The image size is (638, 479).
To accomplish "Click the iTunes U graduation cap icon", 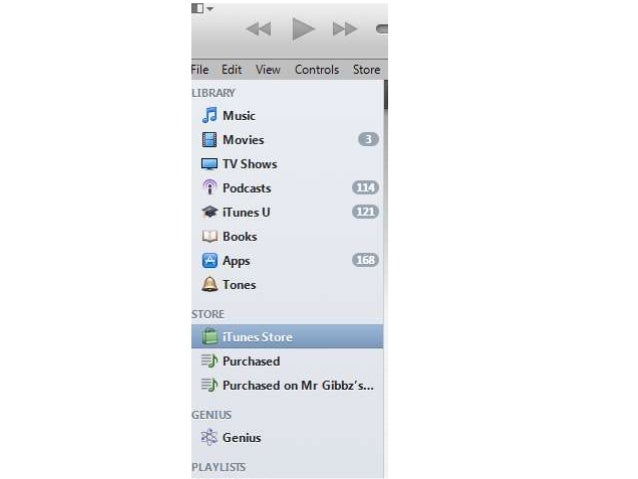I will click(210, 212).
